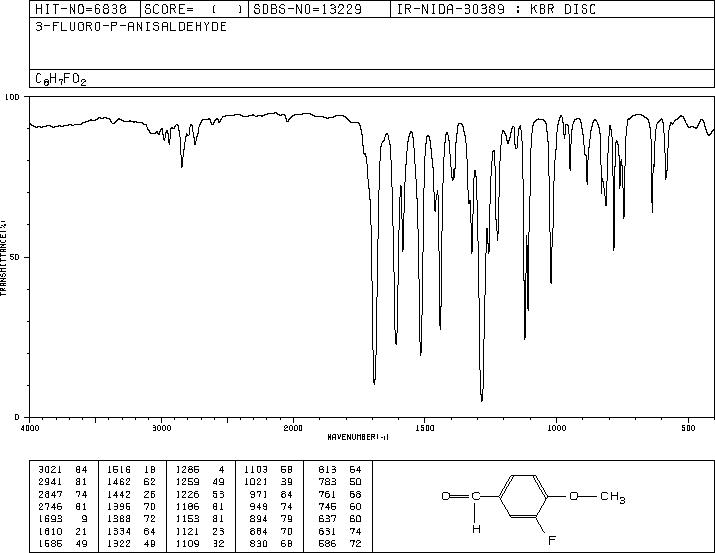Select peak table entry 1109
715x553 pixels.
pos(187,544)
